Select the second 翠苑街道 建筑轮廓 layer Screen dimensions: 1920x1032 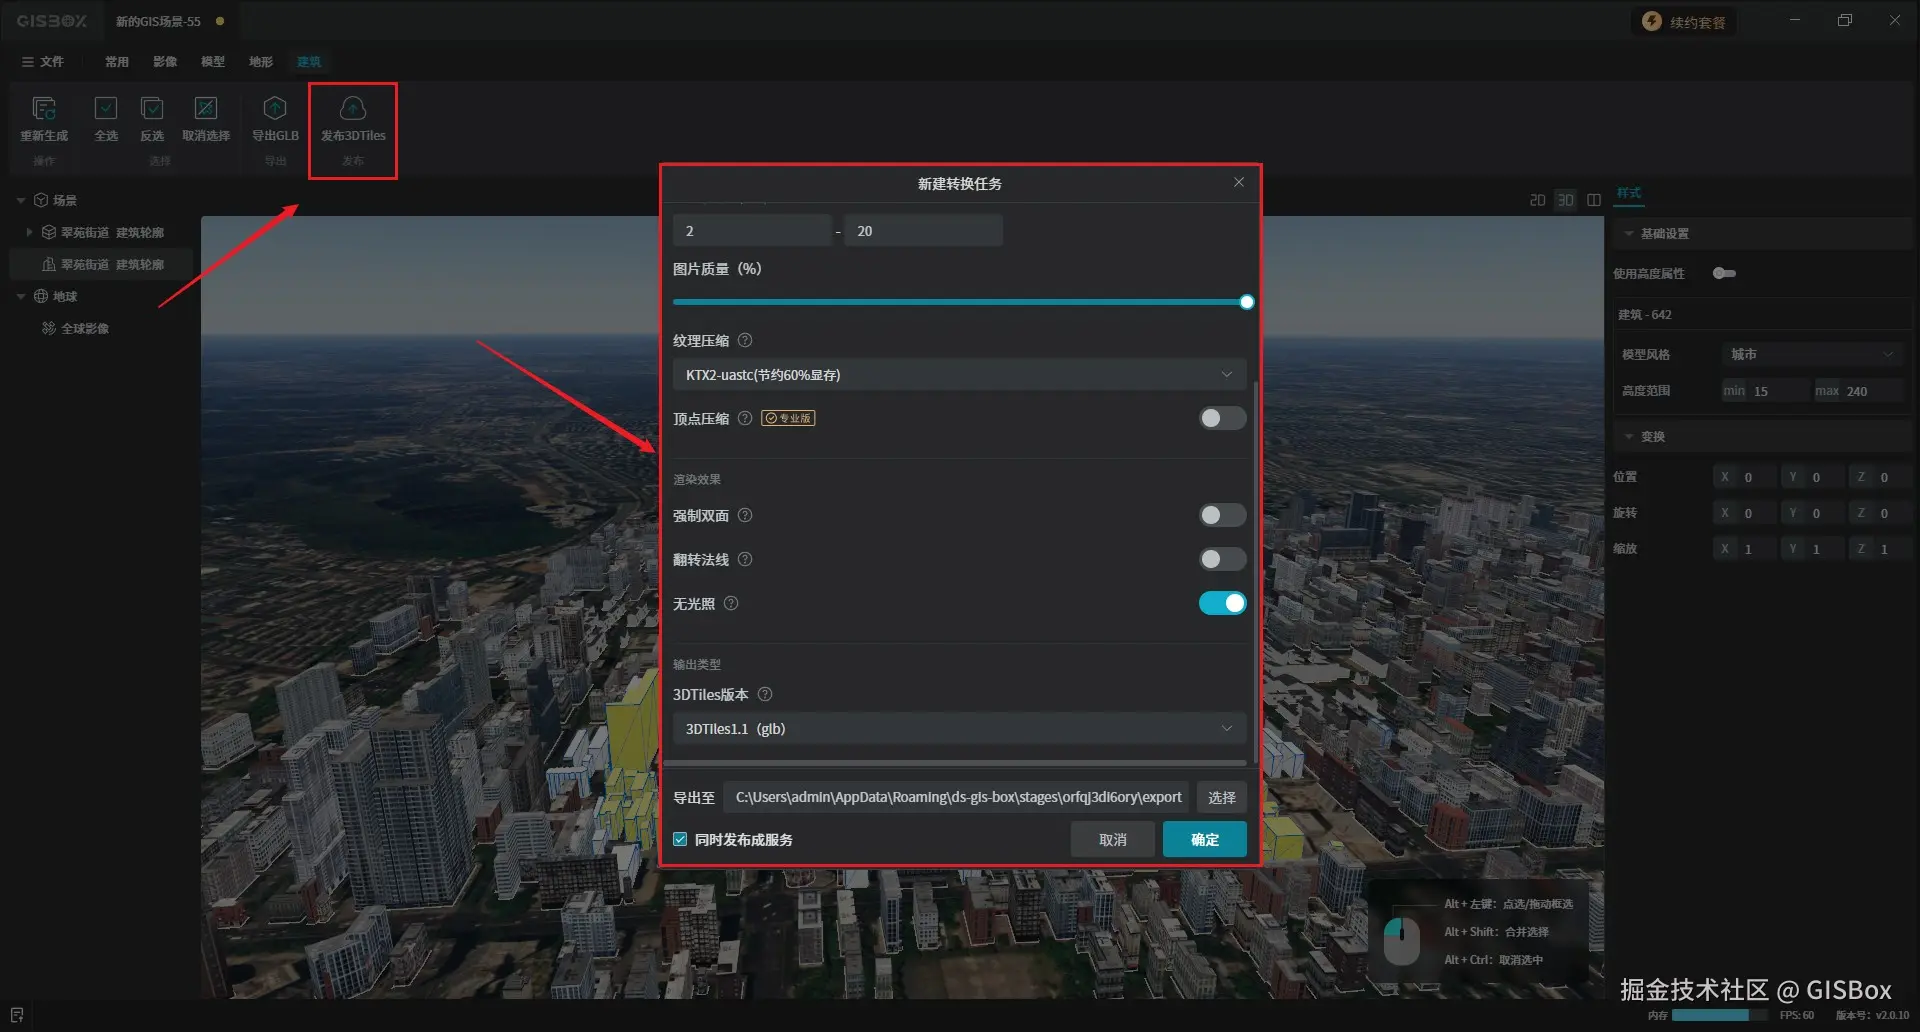click(103, 265)
